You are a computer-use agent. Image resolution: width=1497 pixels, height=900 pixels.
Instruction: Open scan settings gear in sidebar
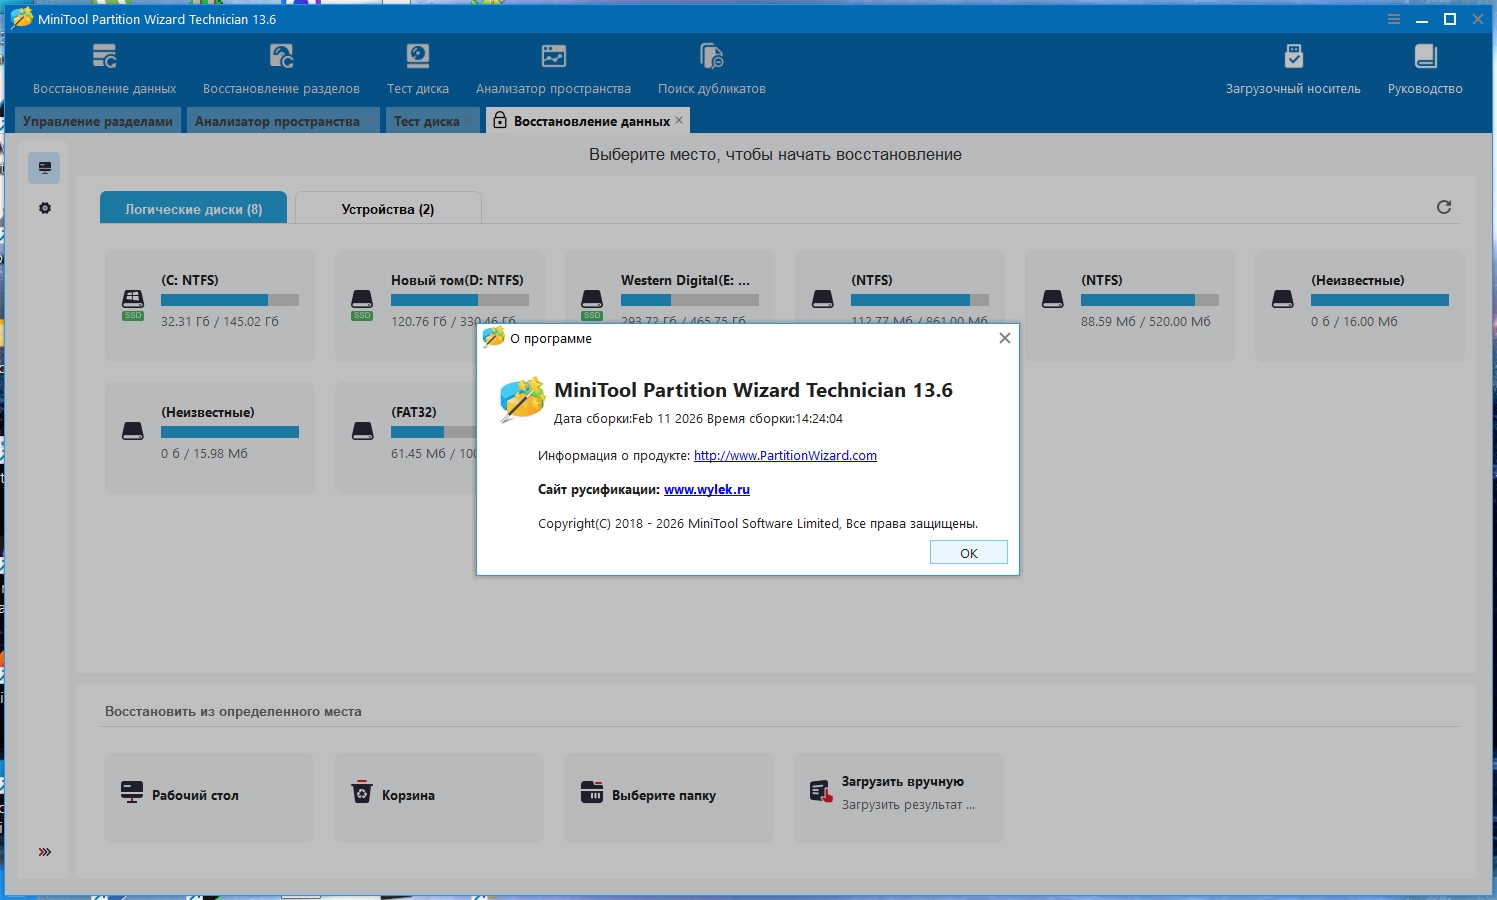(45, 208)
